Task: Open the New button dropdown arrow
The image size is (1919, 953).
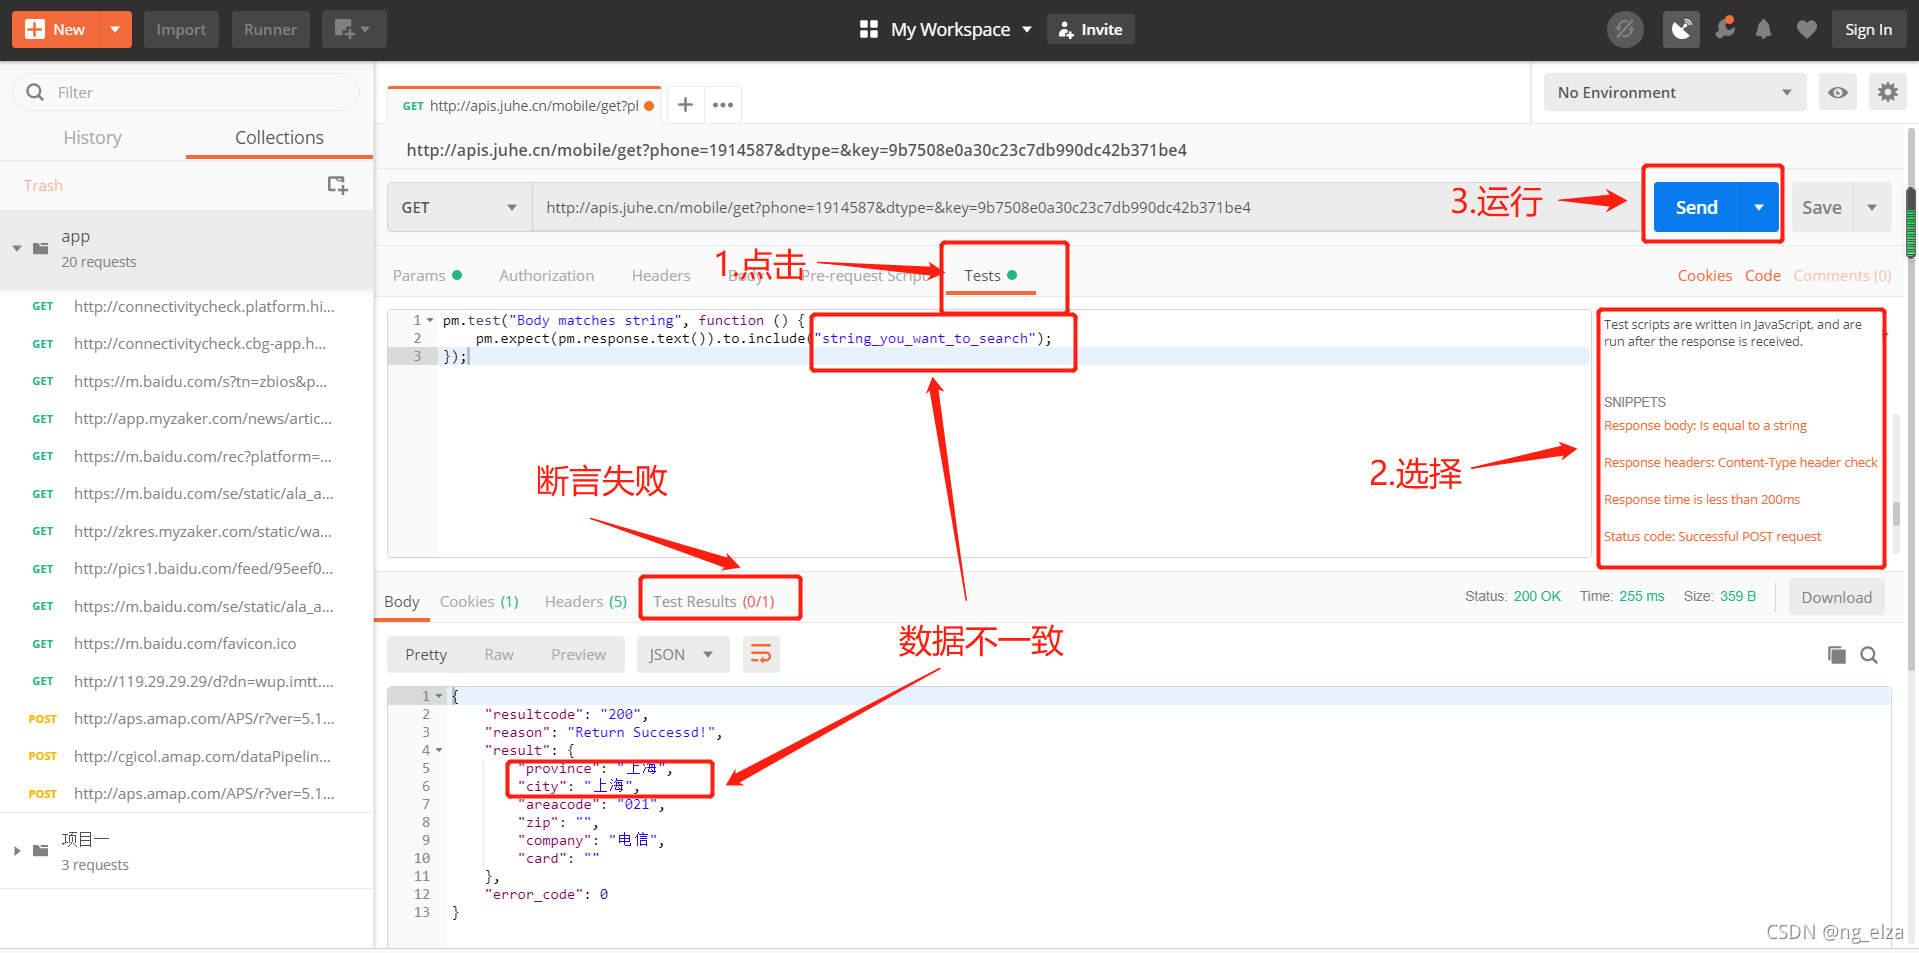Action: pyautogui.click(x=115, y=30)
